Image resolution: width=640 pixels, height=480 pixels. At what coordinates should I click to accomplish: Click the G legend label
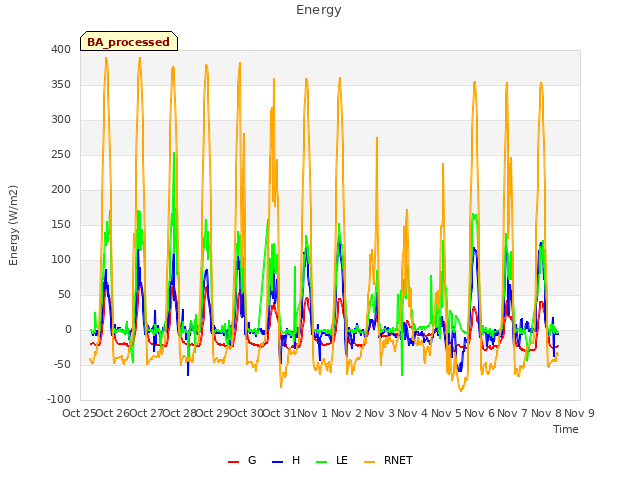(x=252, y=460)
